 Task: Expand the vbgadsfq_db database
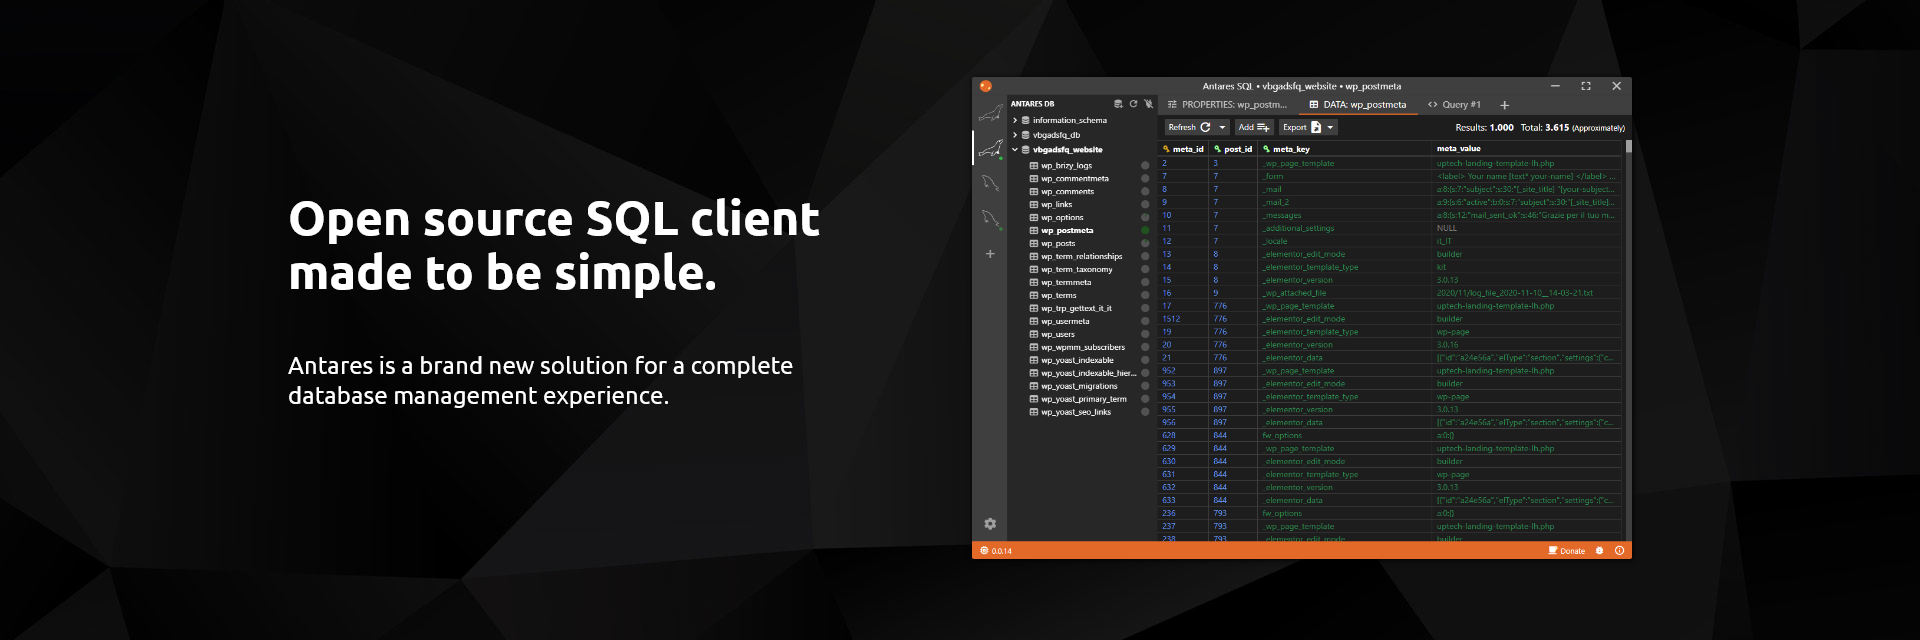(x=1015, y=135)
